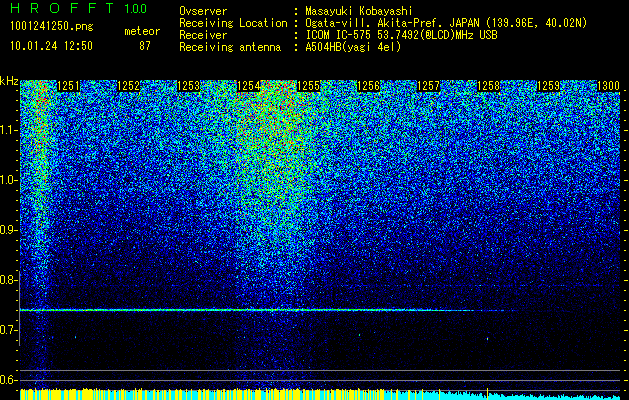Click the antenna value A504HB(yagi 4el)
The height and width of the screenshot is (400, 629).
[353, 47]
